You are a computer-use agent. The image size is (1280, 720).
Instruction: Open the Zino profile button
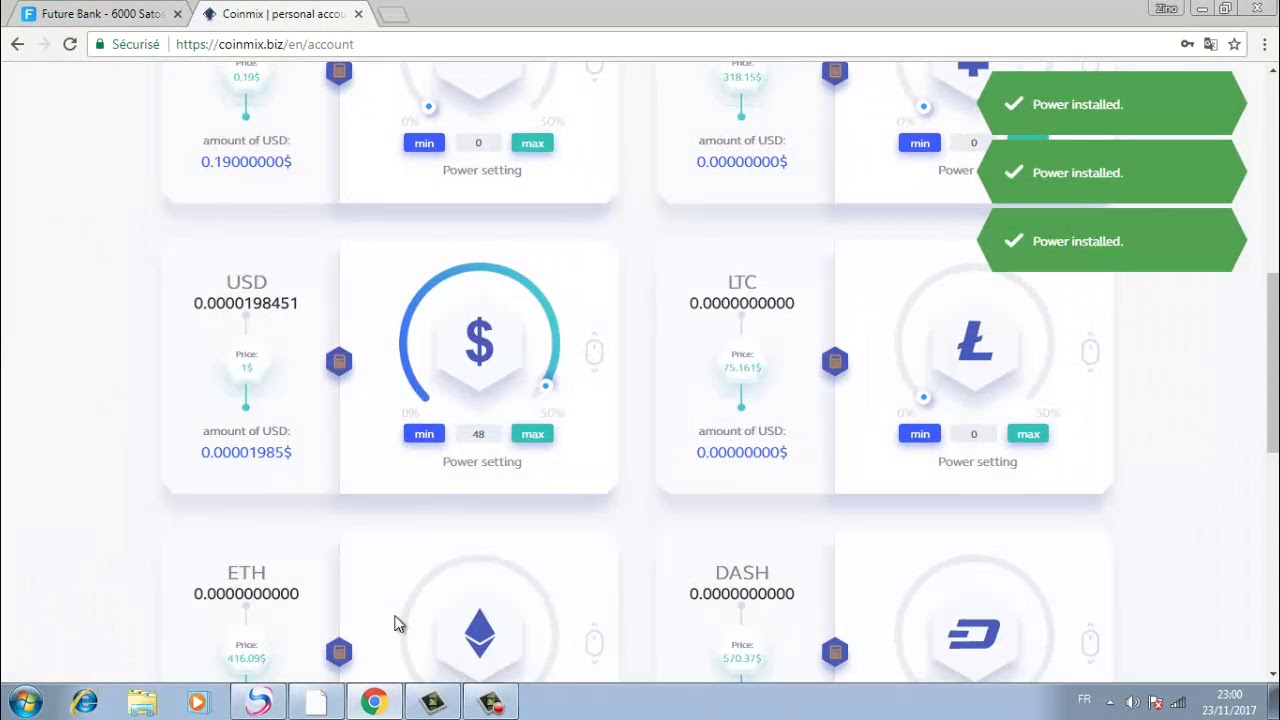pyautogui.click(x=1166, y=8)
